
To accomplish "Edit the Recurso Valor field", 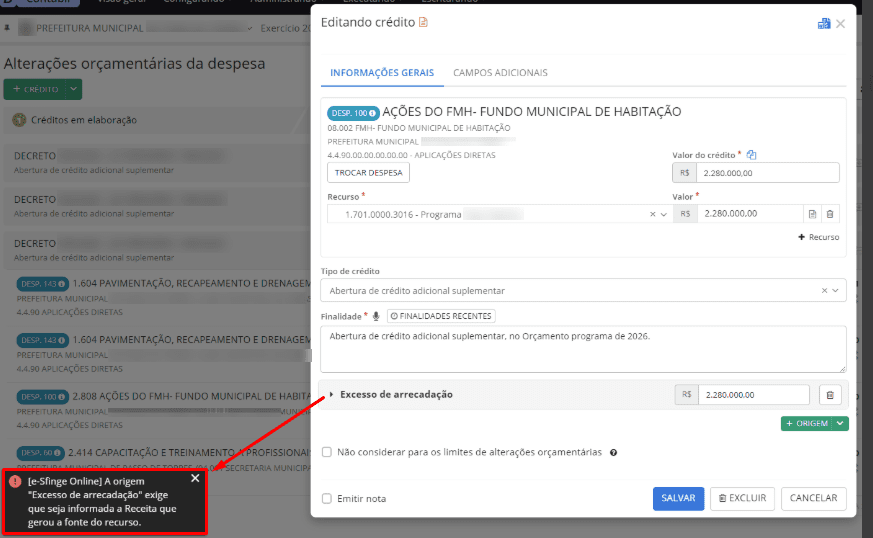I will tap(749, 214).
